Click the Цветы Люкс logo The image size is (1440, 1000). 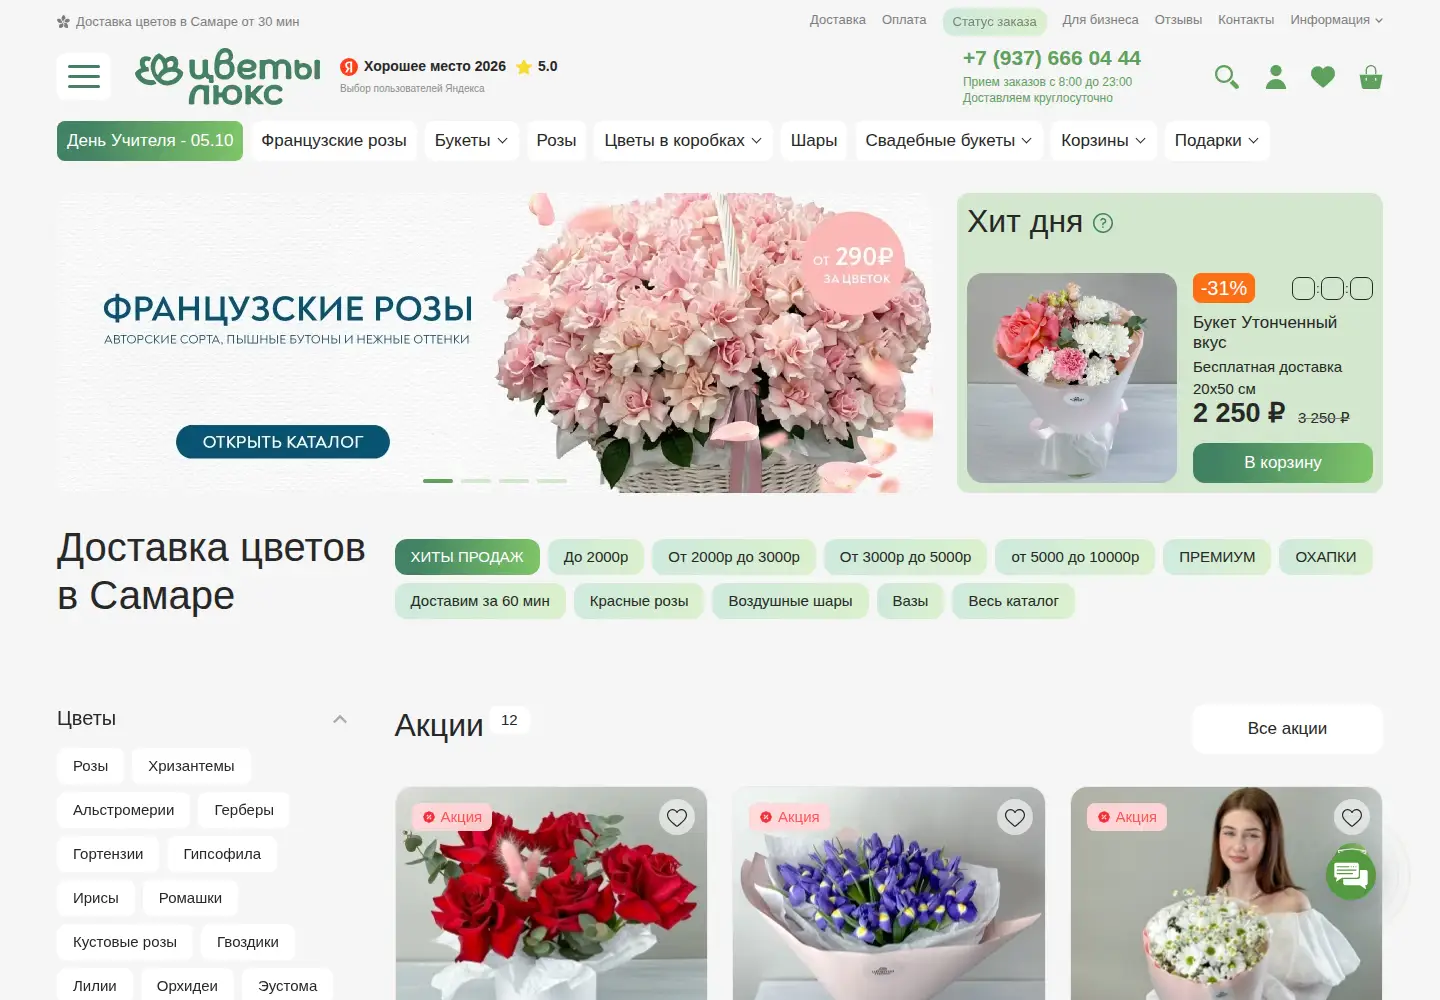(x=228, y=77)
